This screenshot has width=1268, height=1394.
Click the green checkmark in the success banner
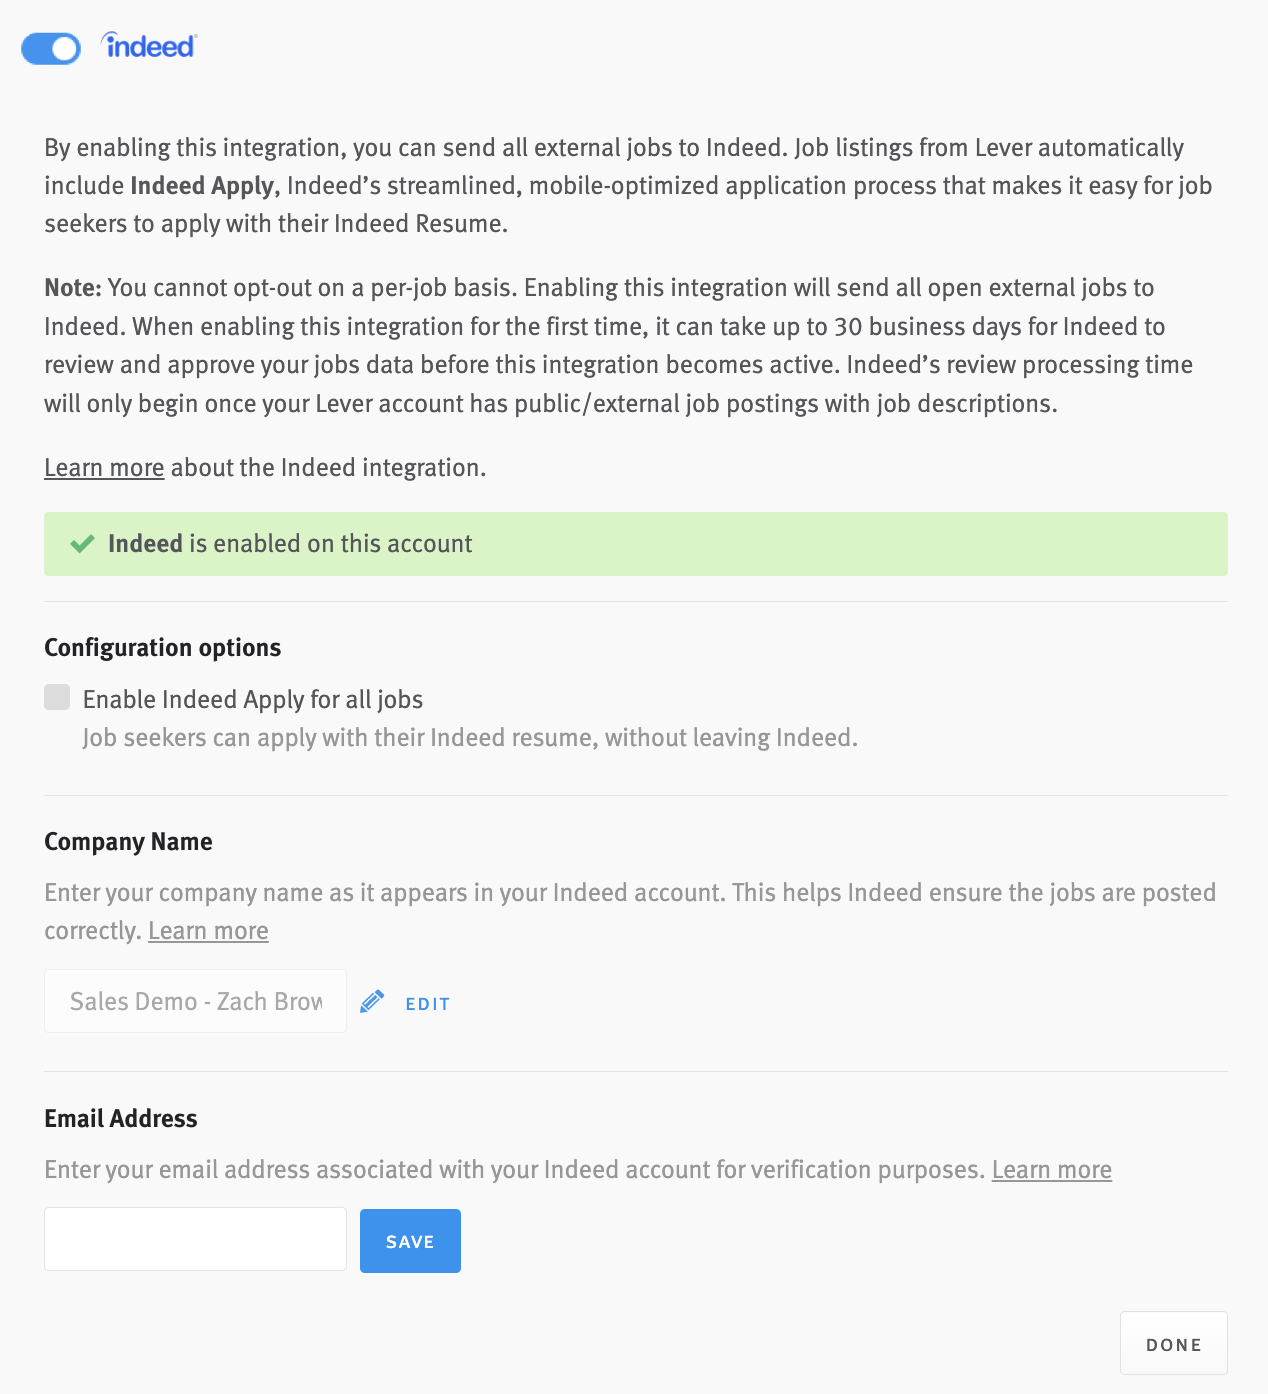pos(82,544)
